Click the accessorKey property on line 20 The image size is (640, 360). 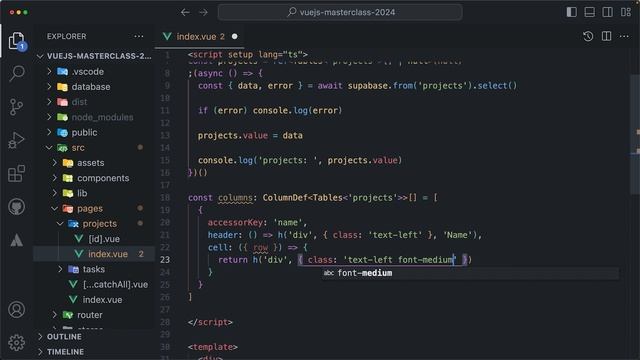tap(235, 223)
